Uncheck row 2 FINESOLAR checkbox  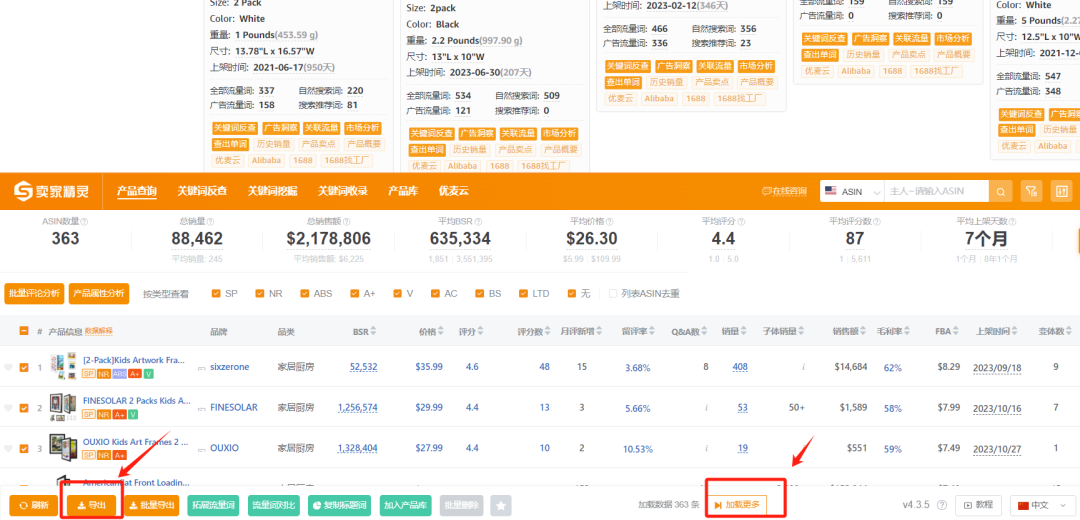coord(24,408)
